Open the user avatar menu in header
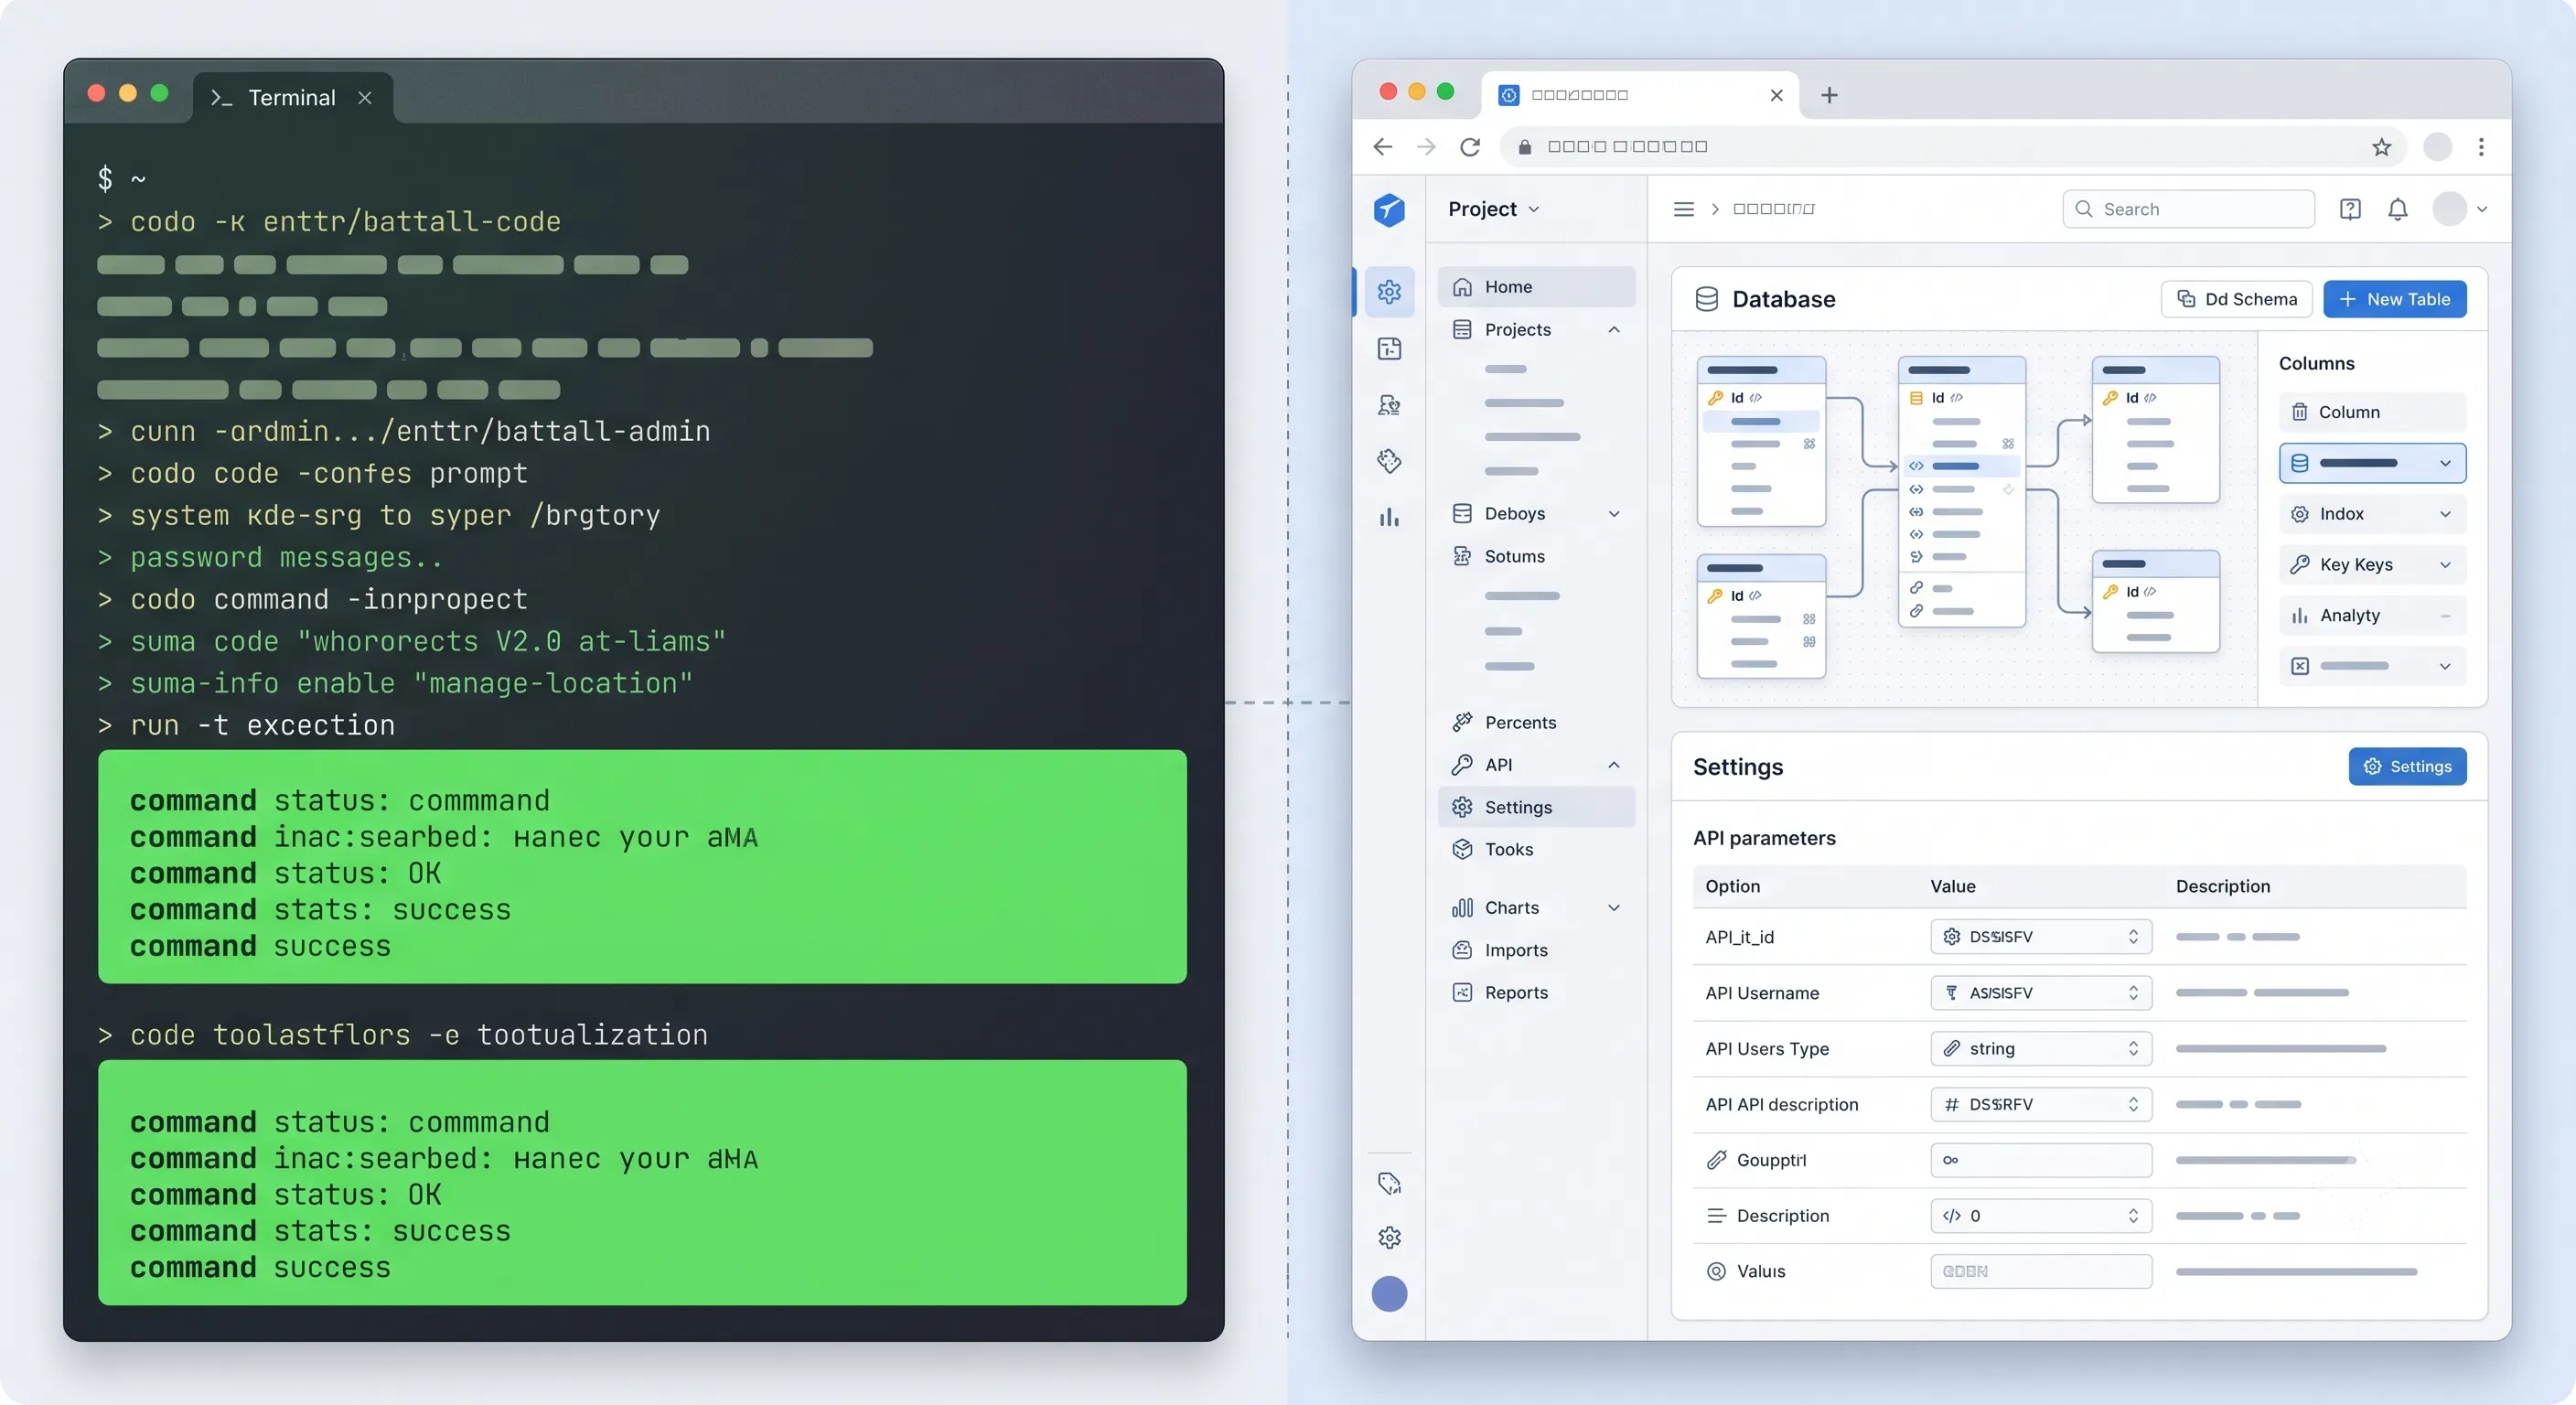The height and width of the screenshot is (1405, 2576). pyautogui.click(x=2460, y=209)
